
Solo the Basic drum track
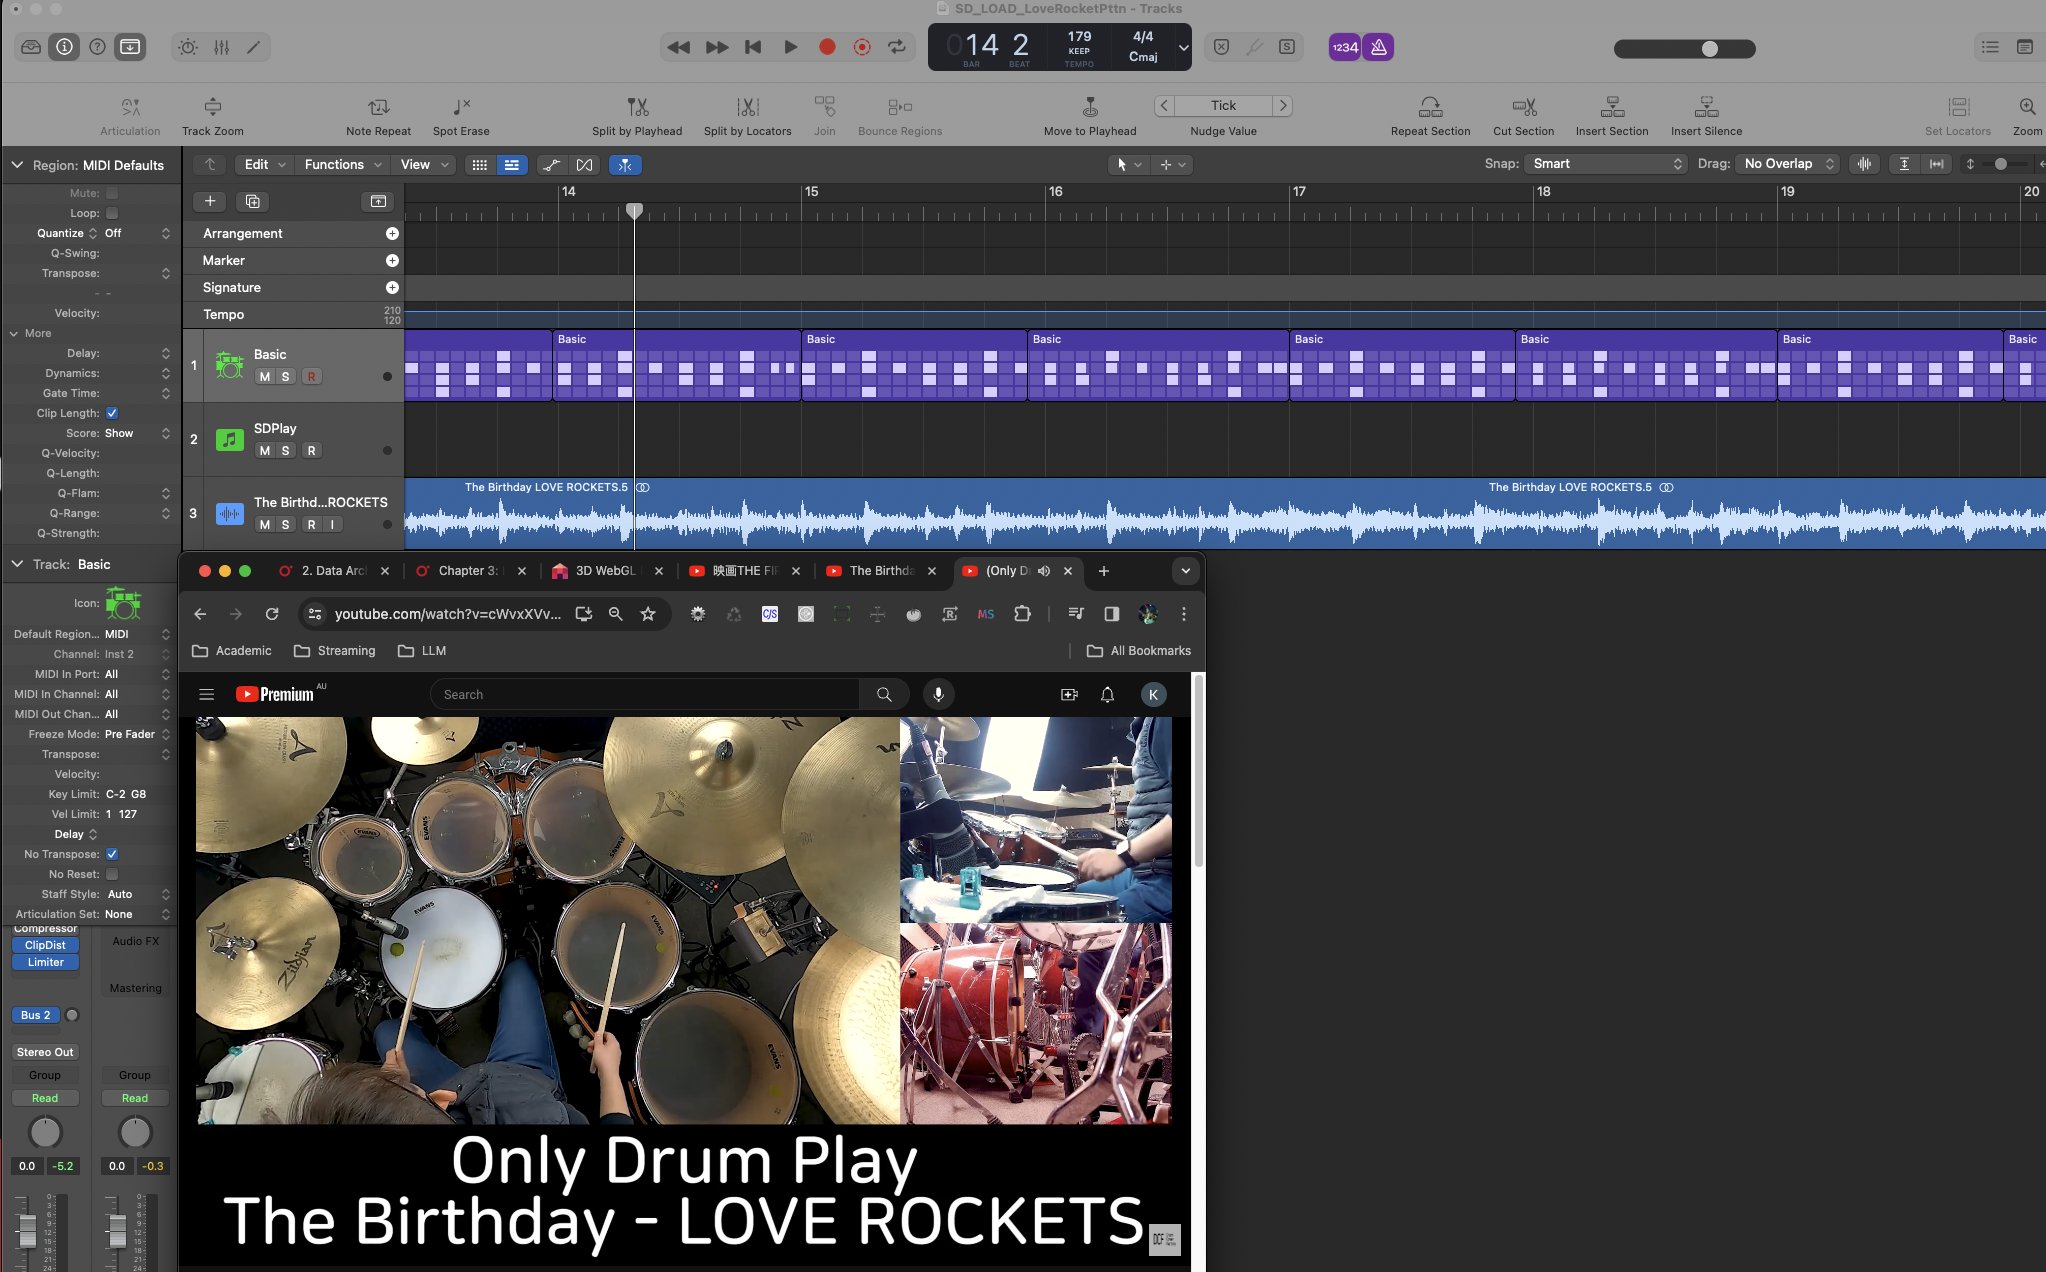286,377
